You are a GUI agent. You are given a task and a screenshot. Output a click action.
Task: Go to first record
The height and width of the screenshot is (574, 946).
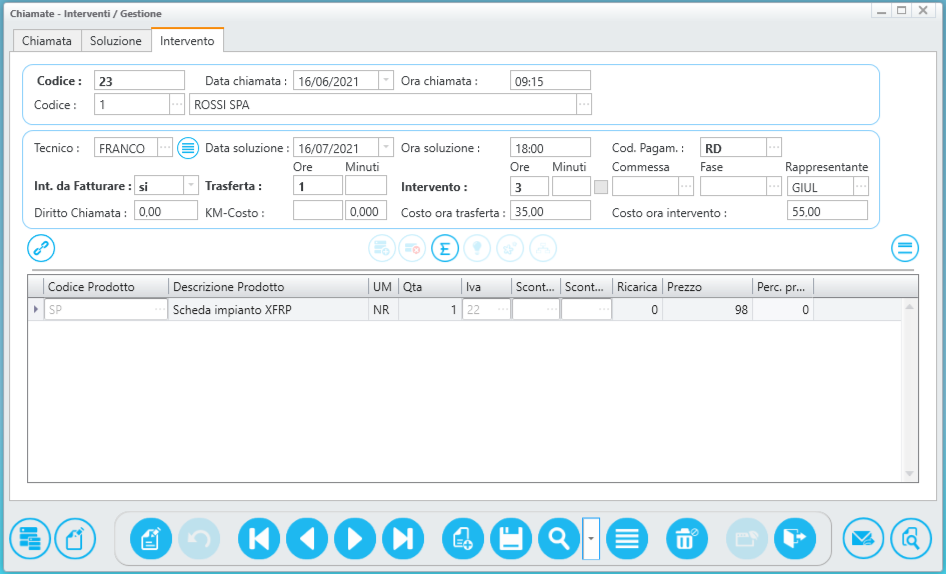pyautogui.click(x=259, y=538)
